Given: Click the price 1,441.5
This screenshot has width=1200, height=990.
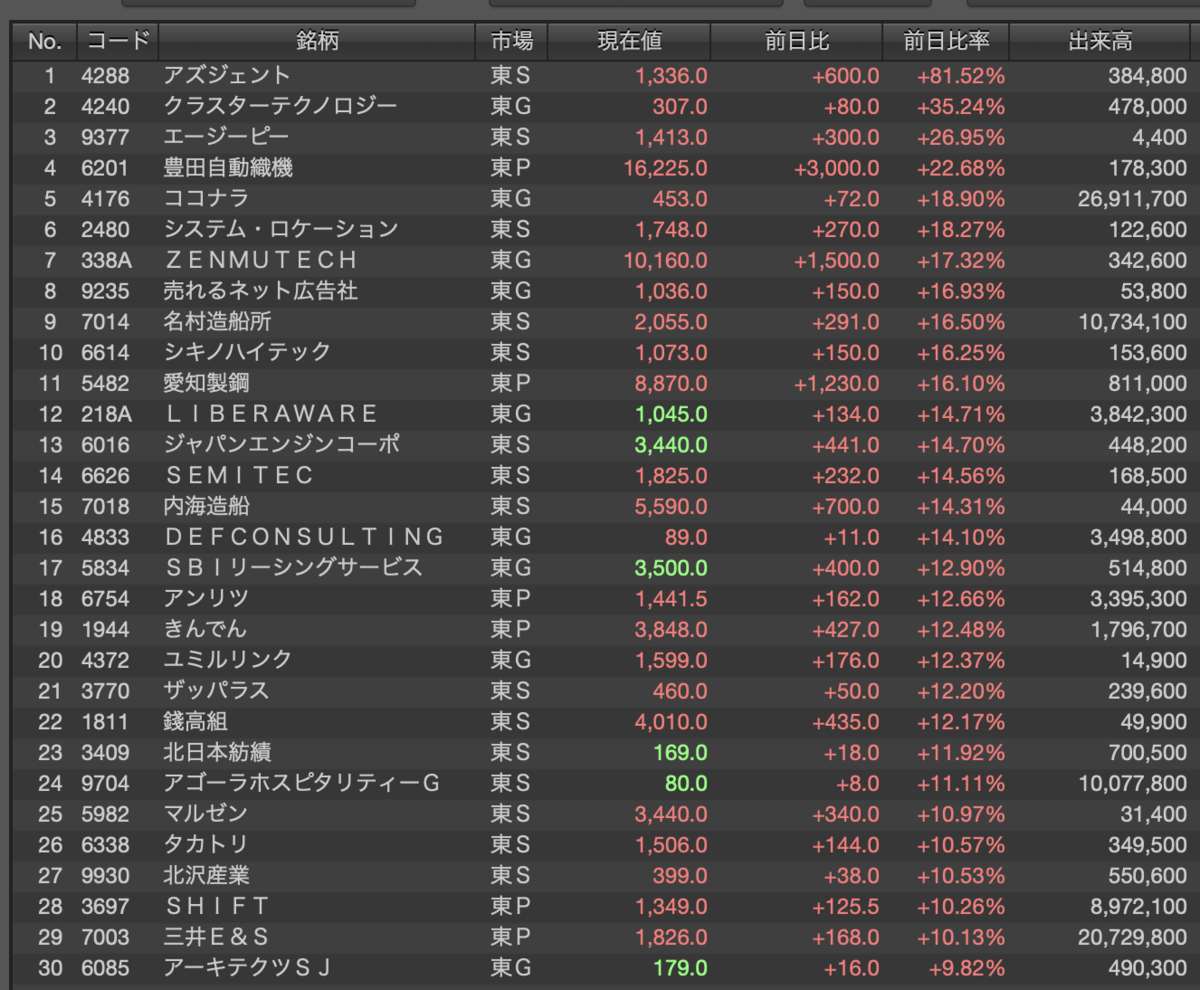Looking at the screenshot, I should pos(671,599).
